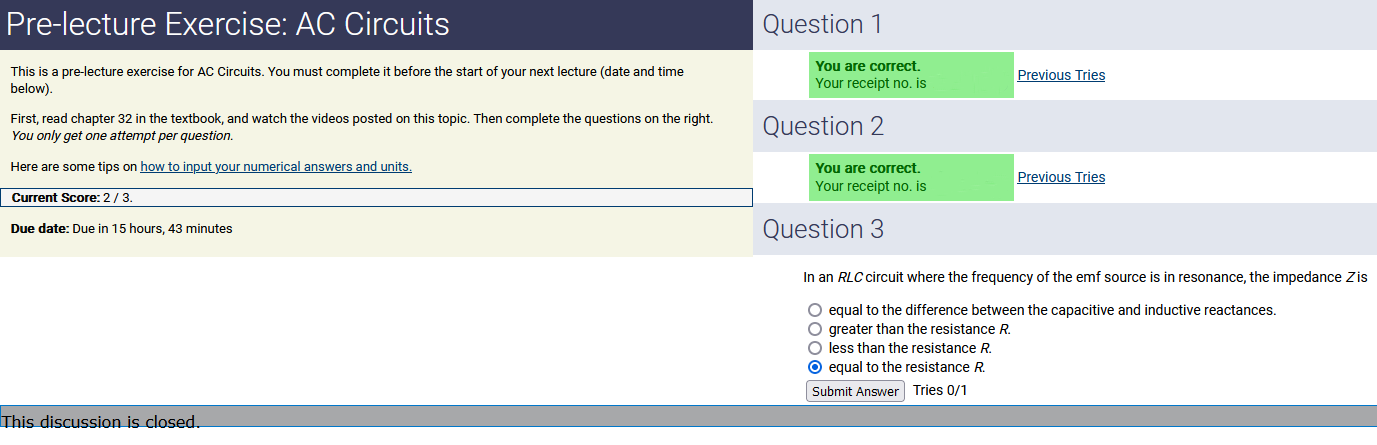Click the Question 1 section header
The width and height of the screenshot is (1377, 445).
(x=823, y=25)
